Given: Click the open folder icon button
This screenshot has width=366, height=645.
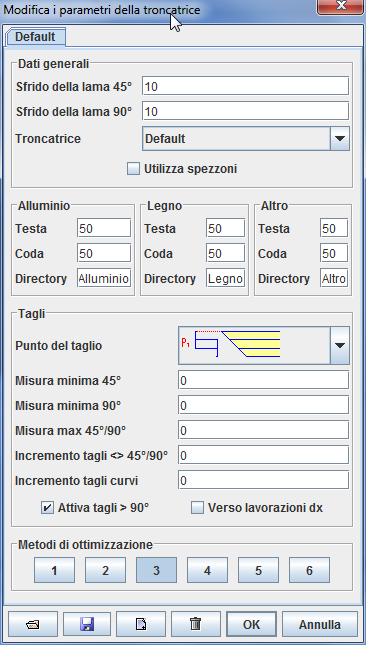Looking at the screenshot, I should (x=32, y=624).
